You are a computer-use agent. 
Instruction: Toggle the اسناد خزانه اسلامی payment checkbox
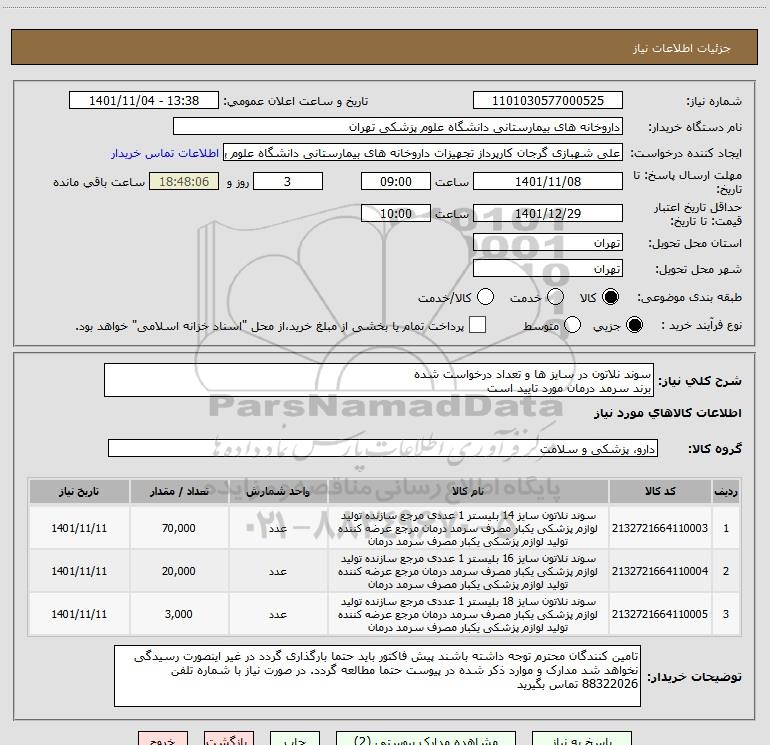tap(477, 325)
